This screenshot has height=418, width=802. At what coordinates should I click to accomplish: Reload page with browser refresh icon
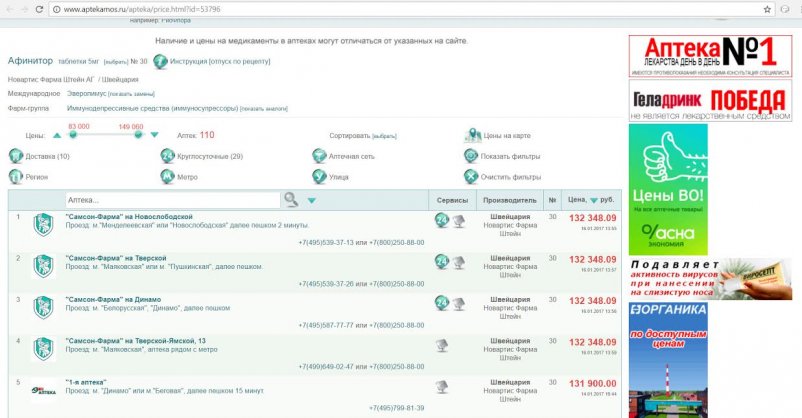click(39, 9)
